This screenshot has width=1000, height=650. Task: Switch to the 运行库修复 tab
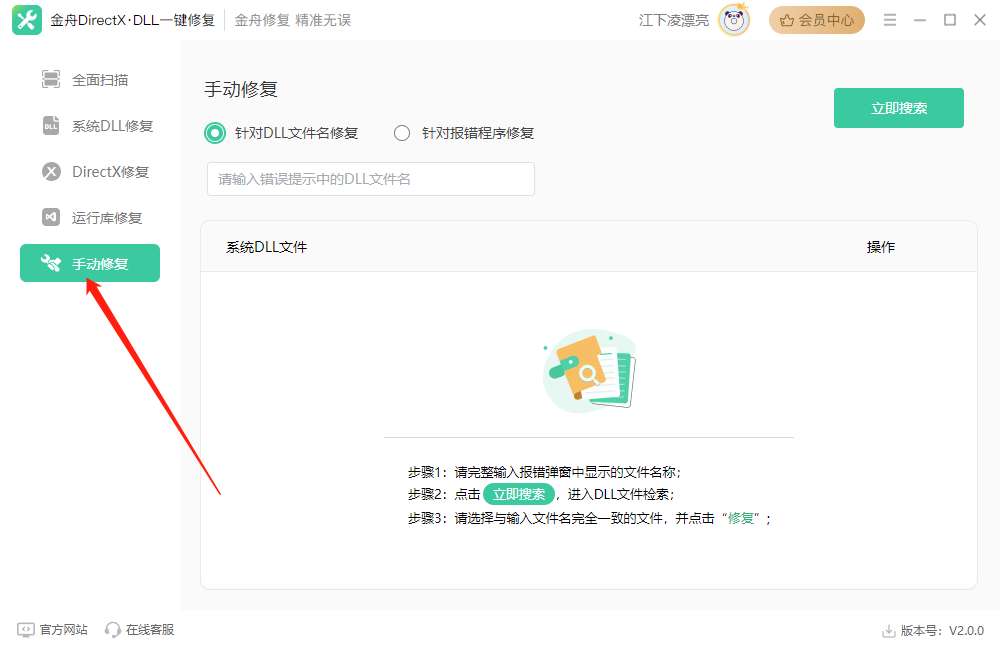107,218
